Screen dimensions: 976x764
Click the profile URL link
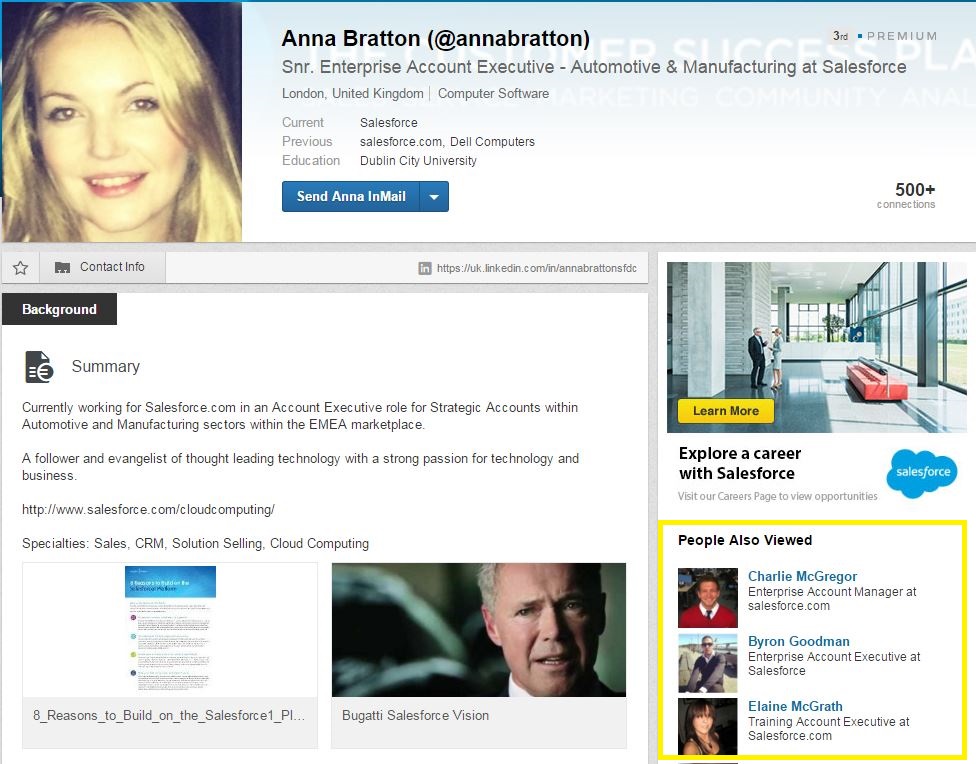point(537,268)
